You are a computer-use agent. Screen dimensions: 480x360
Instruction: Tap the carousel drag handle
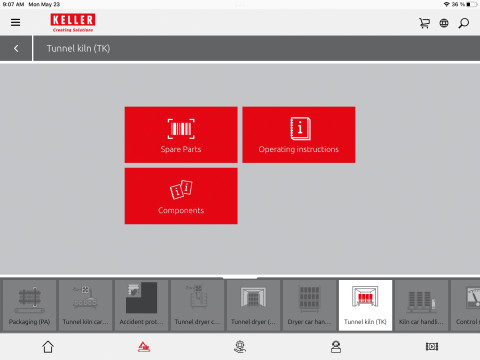(240, 277)
